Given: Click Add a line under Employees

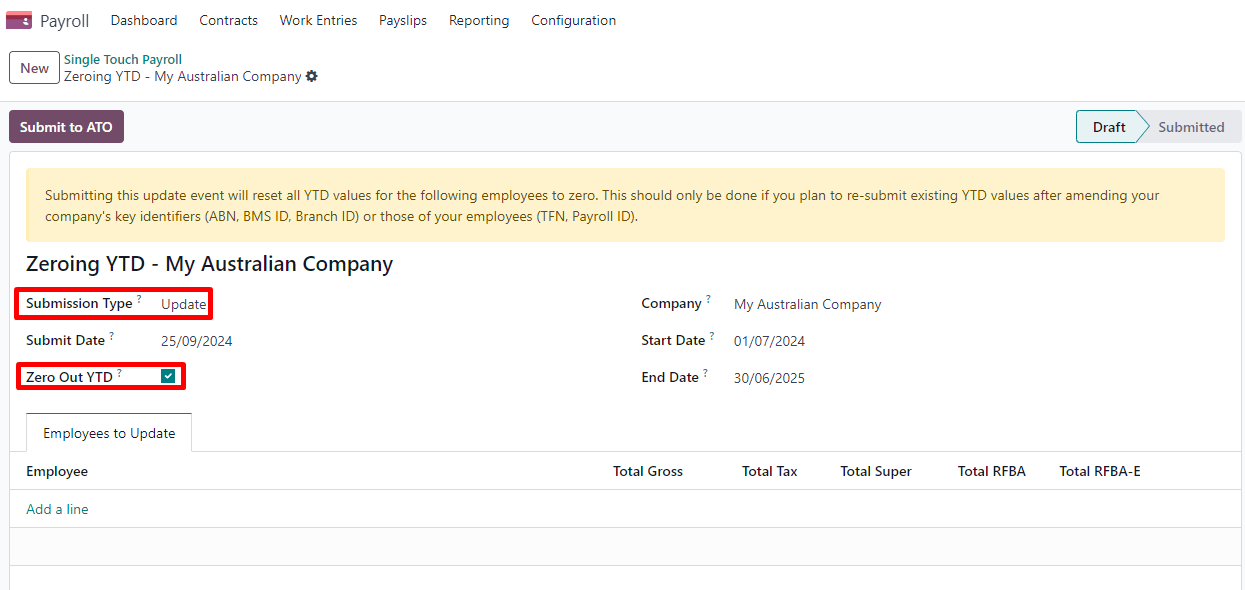Looking at the screenshot, I should click(57, 509).
